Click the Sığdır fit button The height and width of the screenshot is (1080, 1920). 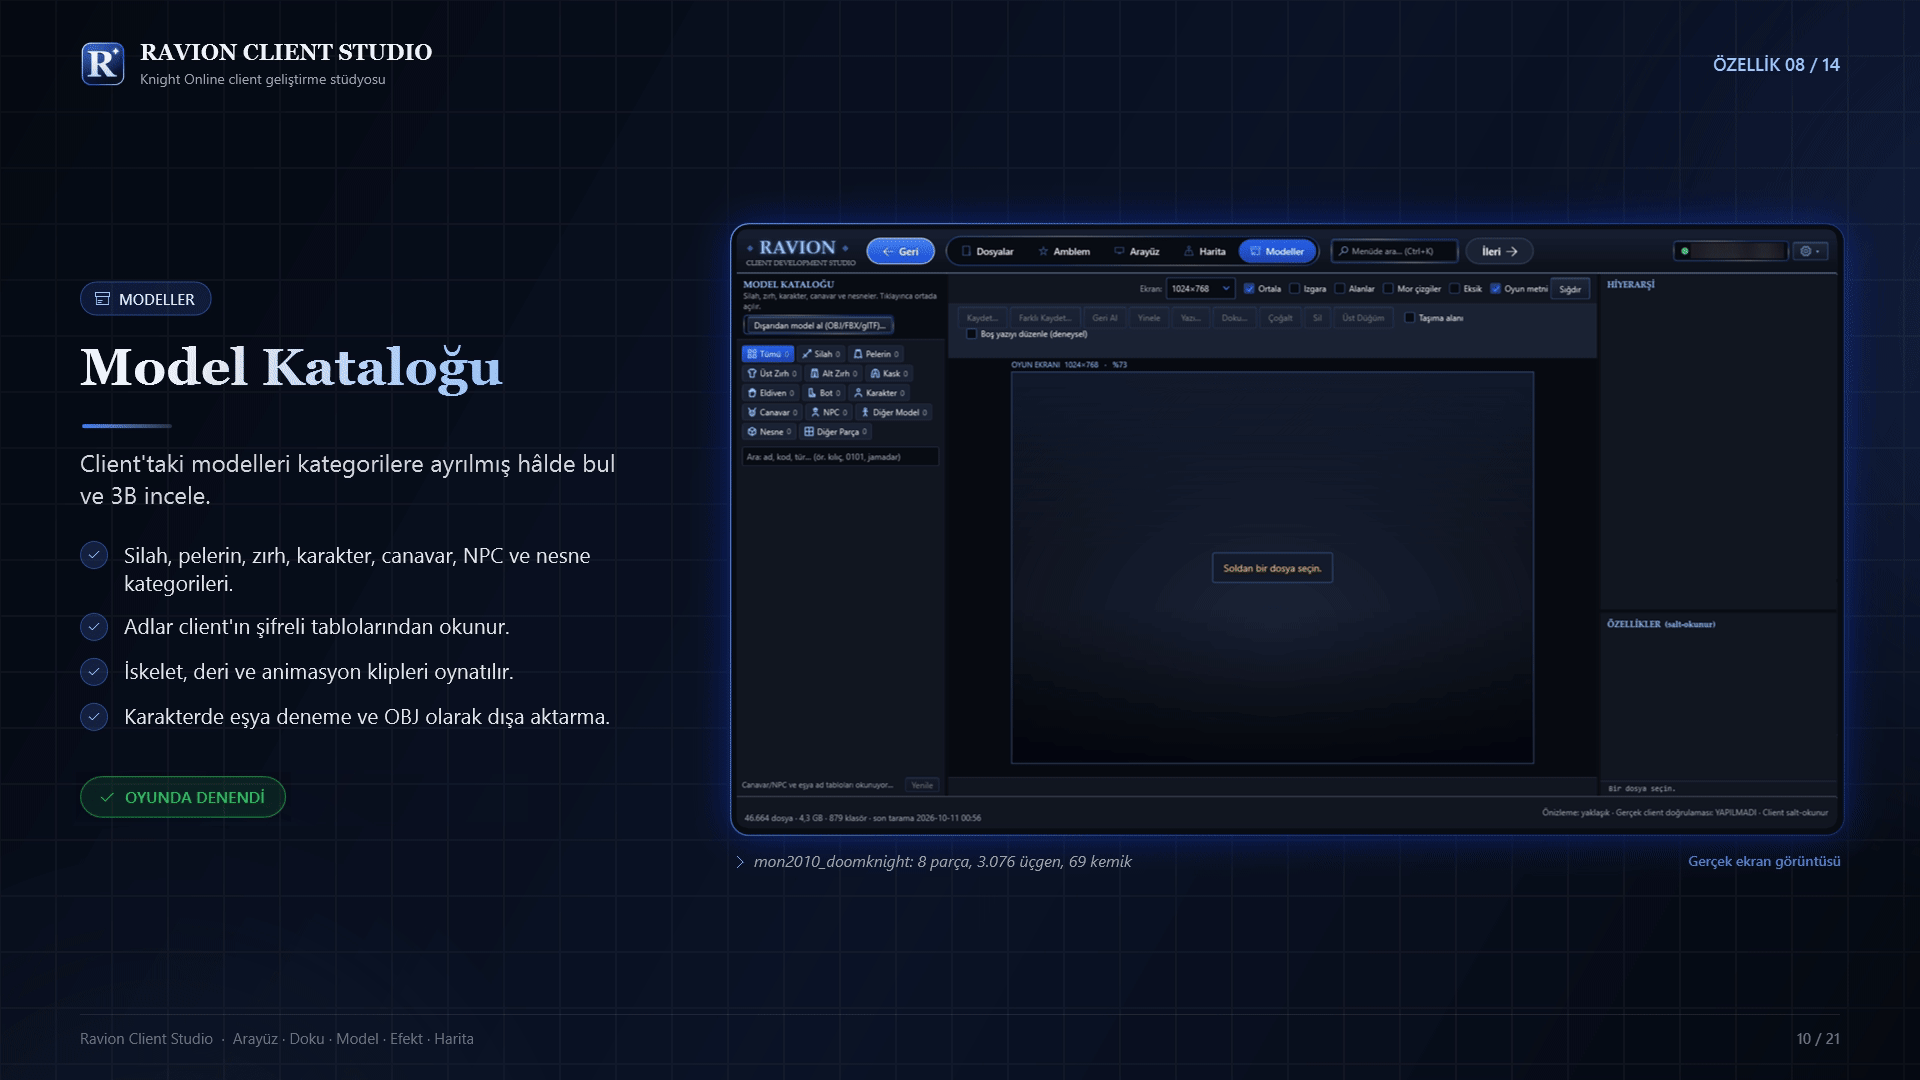pyautogui.click(x=1570, y=289)
